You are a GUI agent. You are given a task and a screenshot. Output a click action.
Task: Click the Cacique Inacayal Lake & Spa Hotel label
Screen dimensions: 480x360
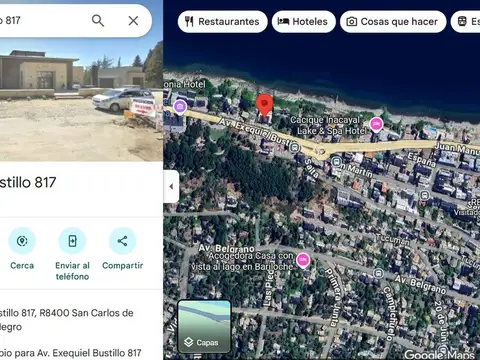point(328,125)
